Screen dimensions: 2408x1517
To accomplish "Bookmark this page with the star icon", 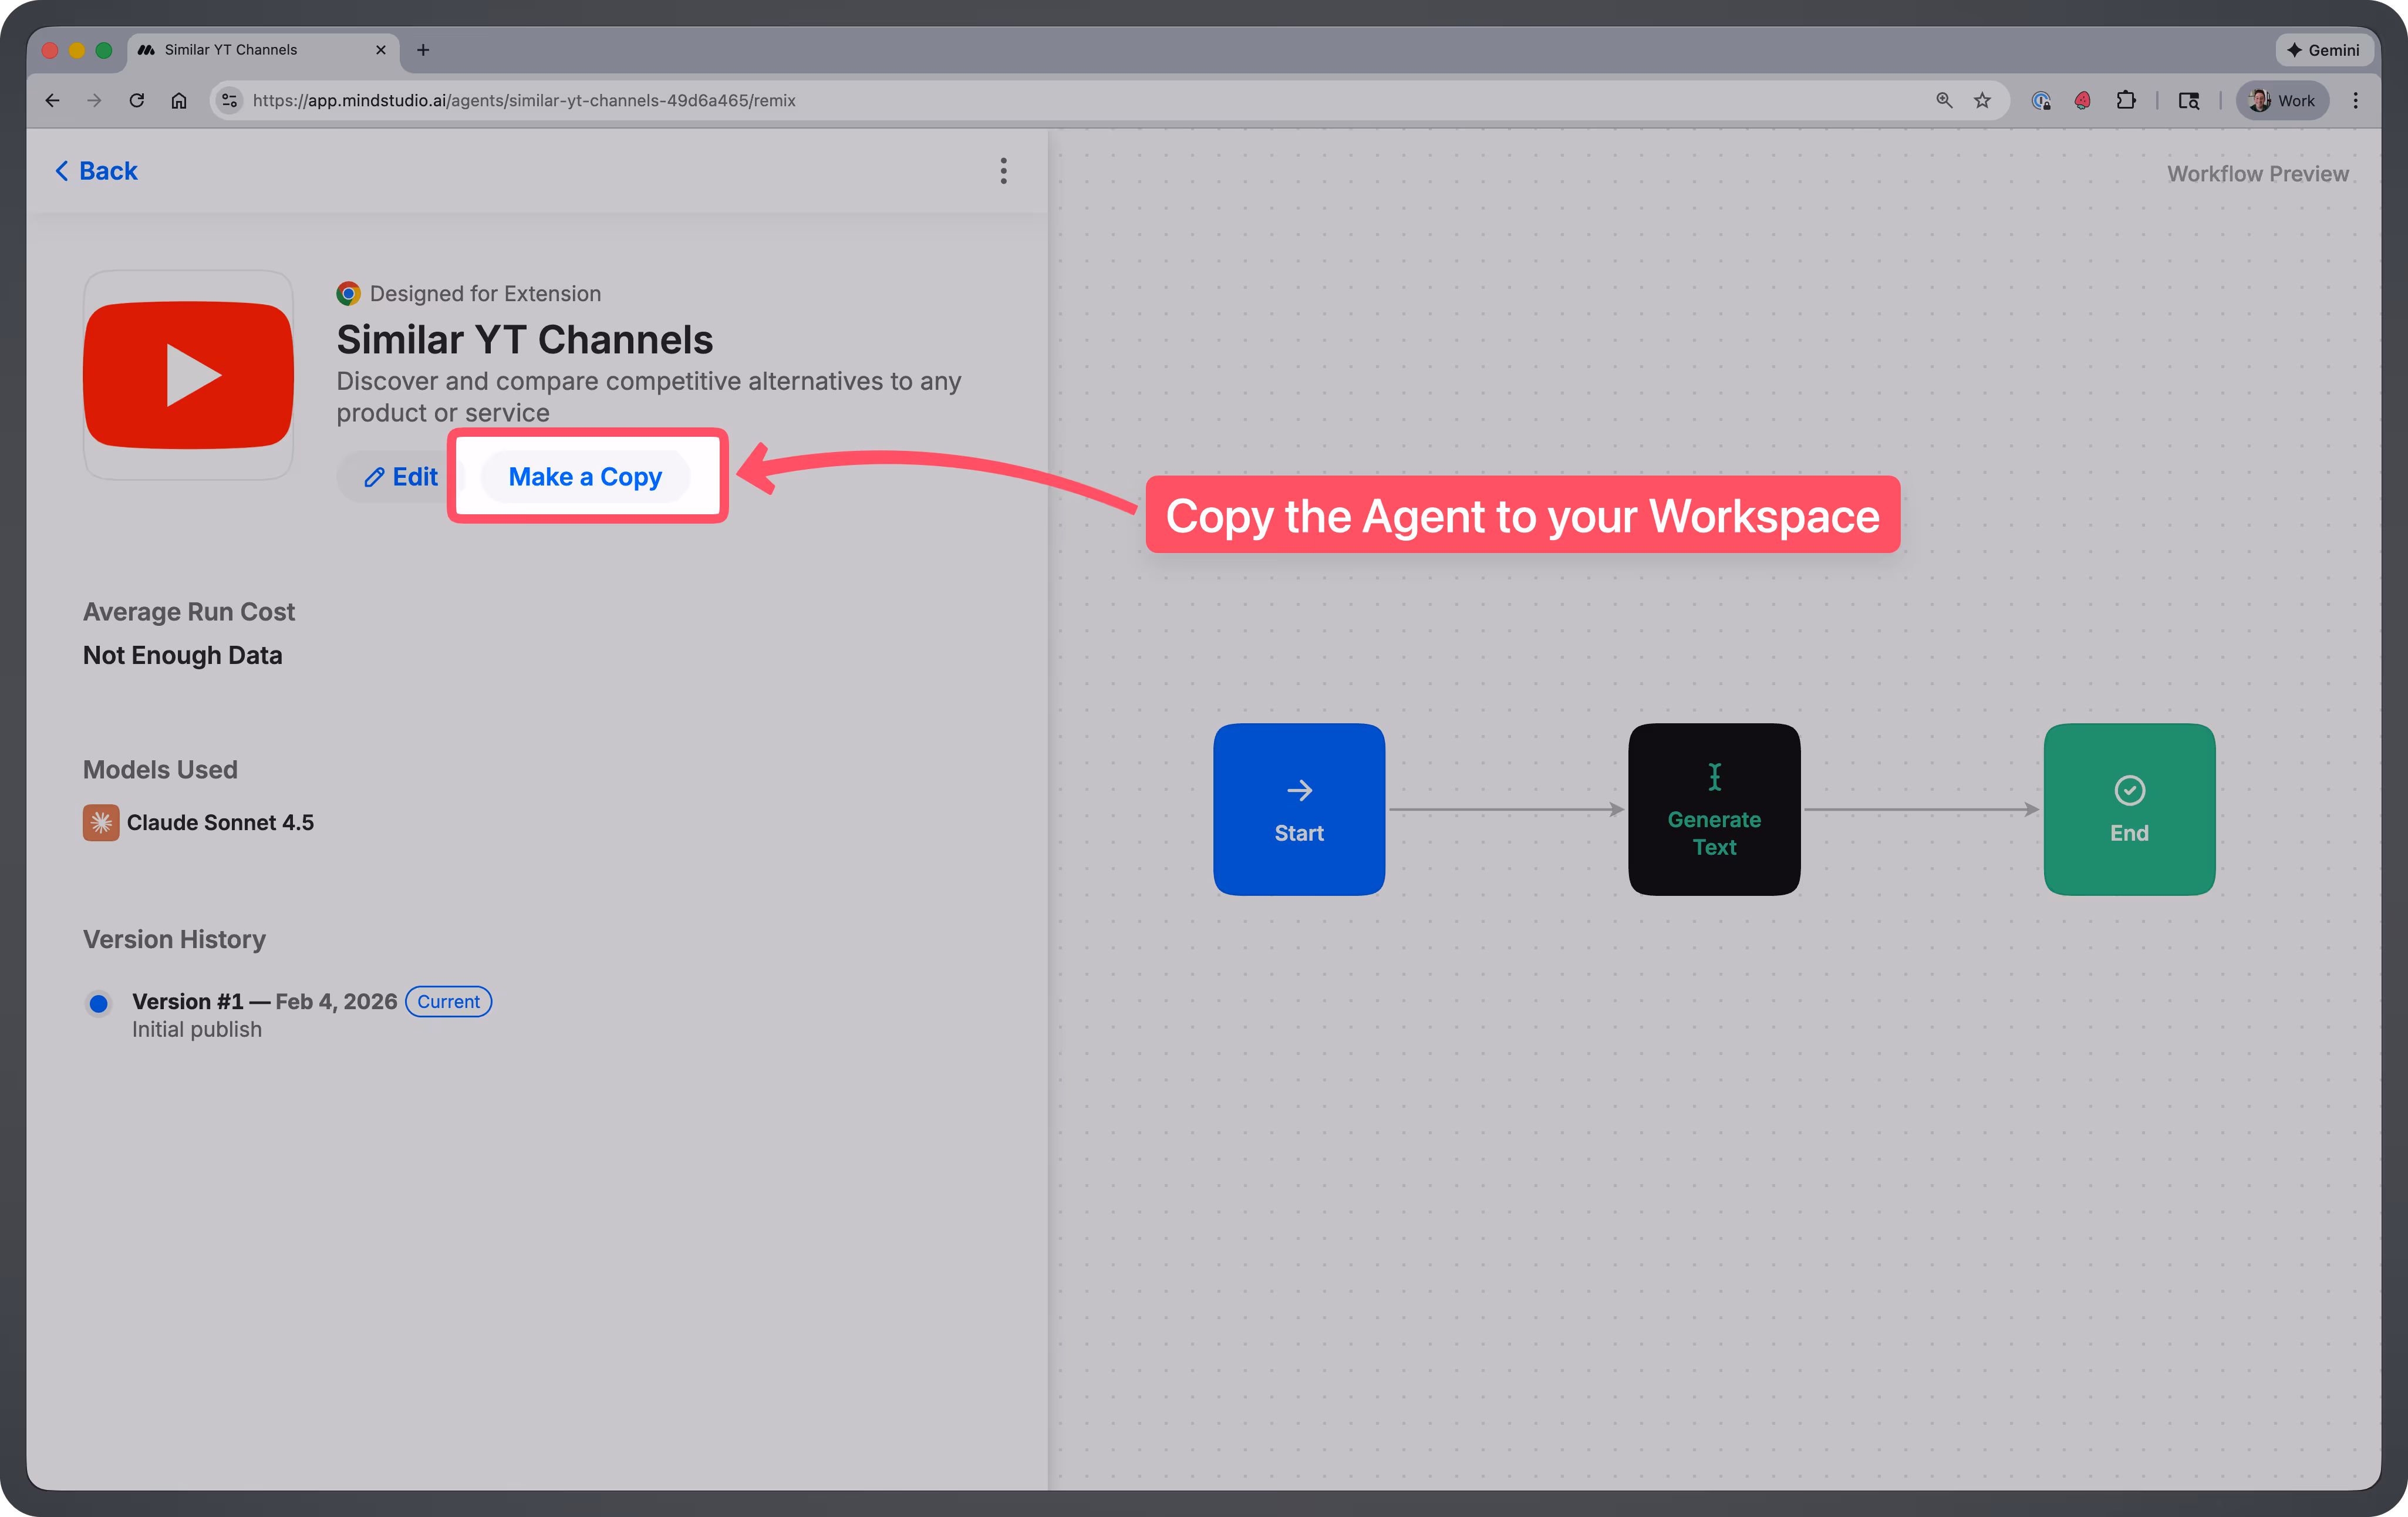I will [1983, 100].
